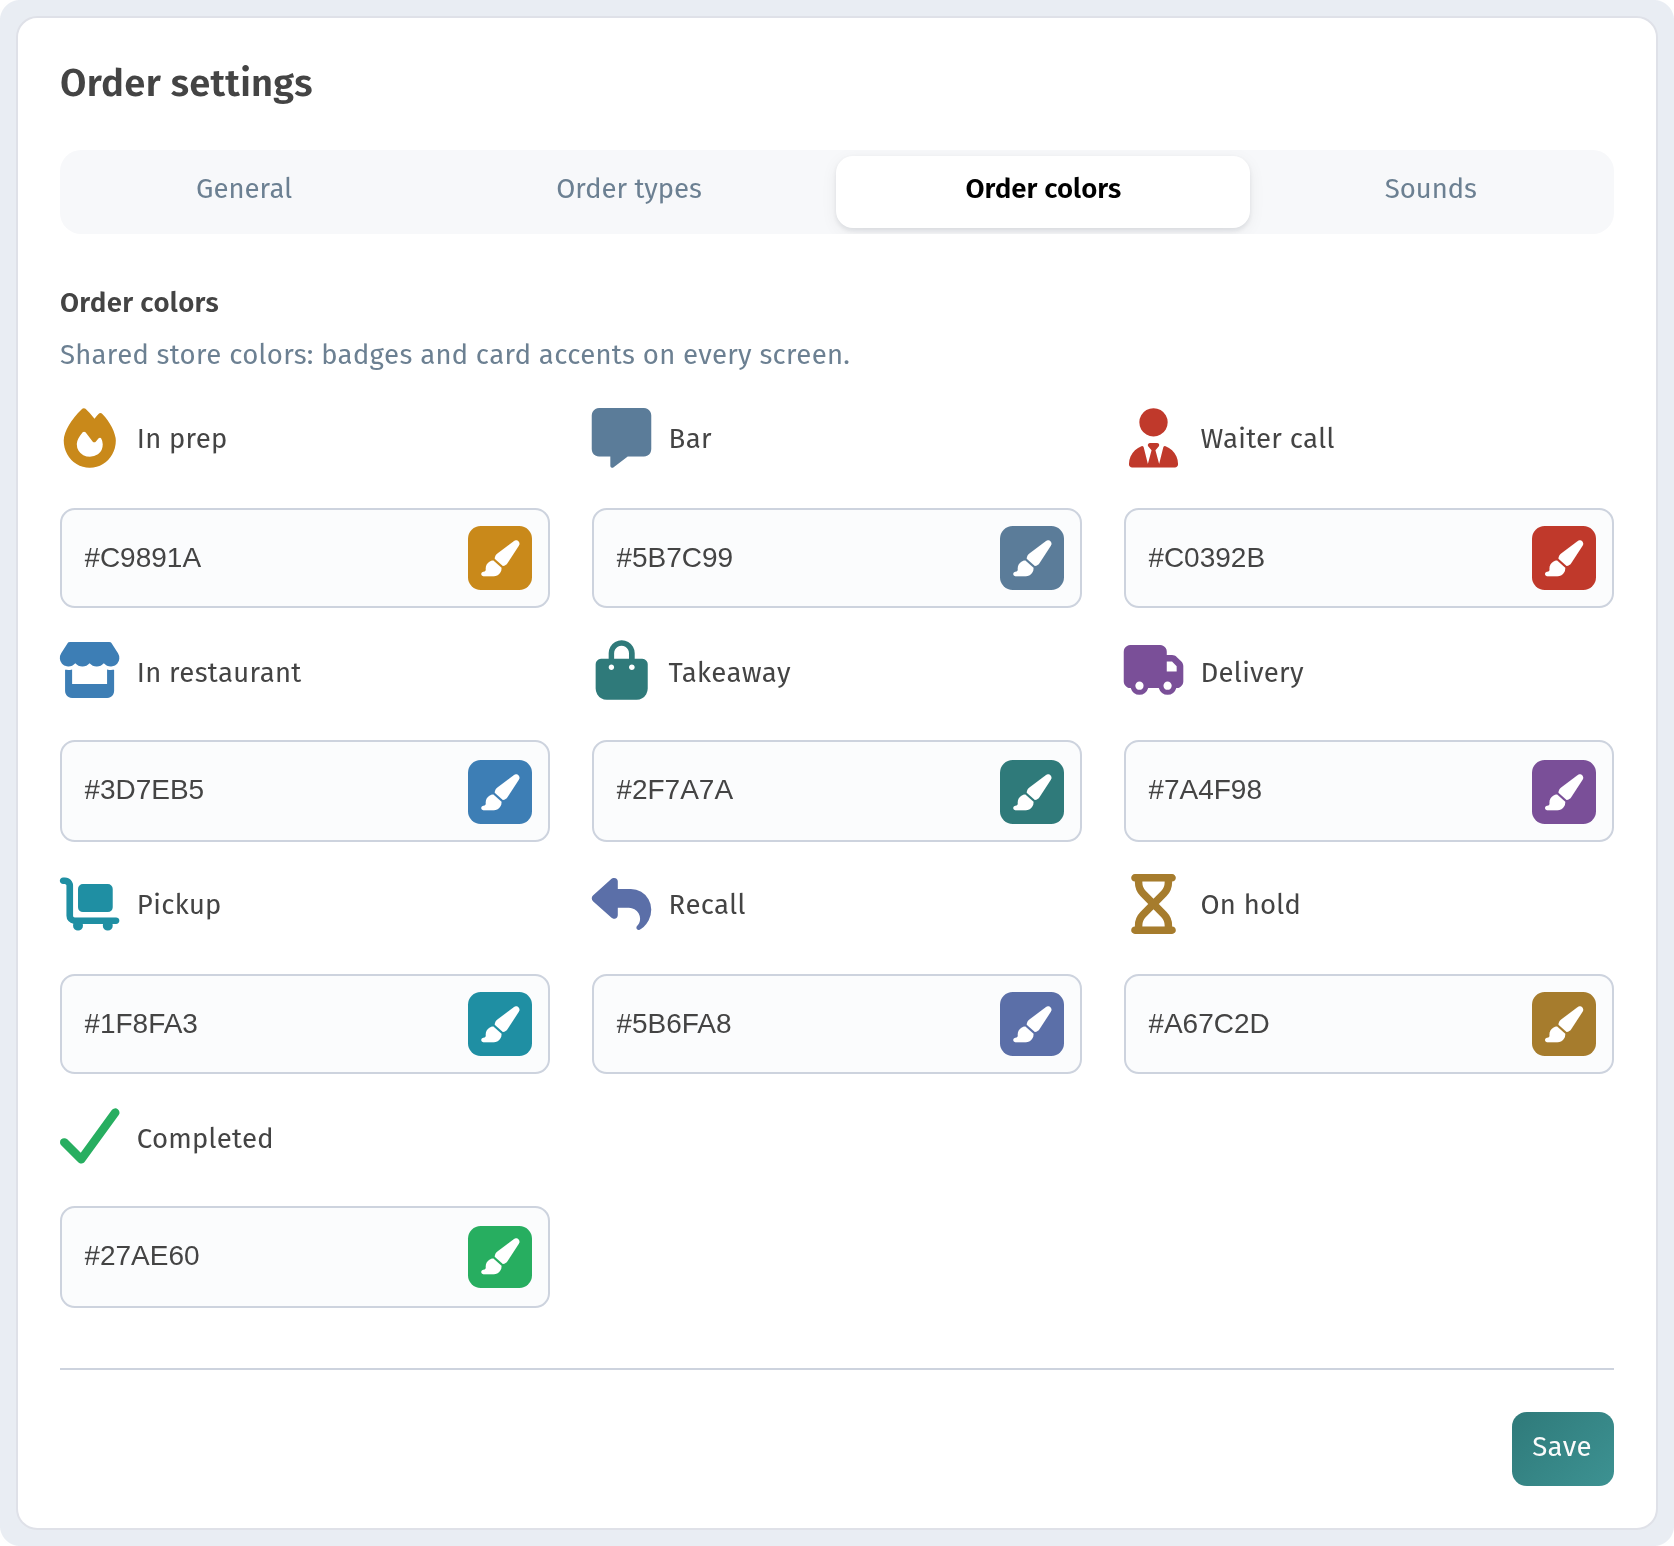Click the Order settings heading
The width and height of the screenshot is (1674, 1546).
pyautogui.click(x=186, y=83)
